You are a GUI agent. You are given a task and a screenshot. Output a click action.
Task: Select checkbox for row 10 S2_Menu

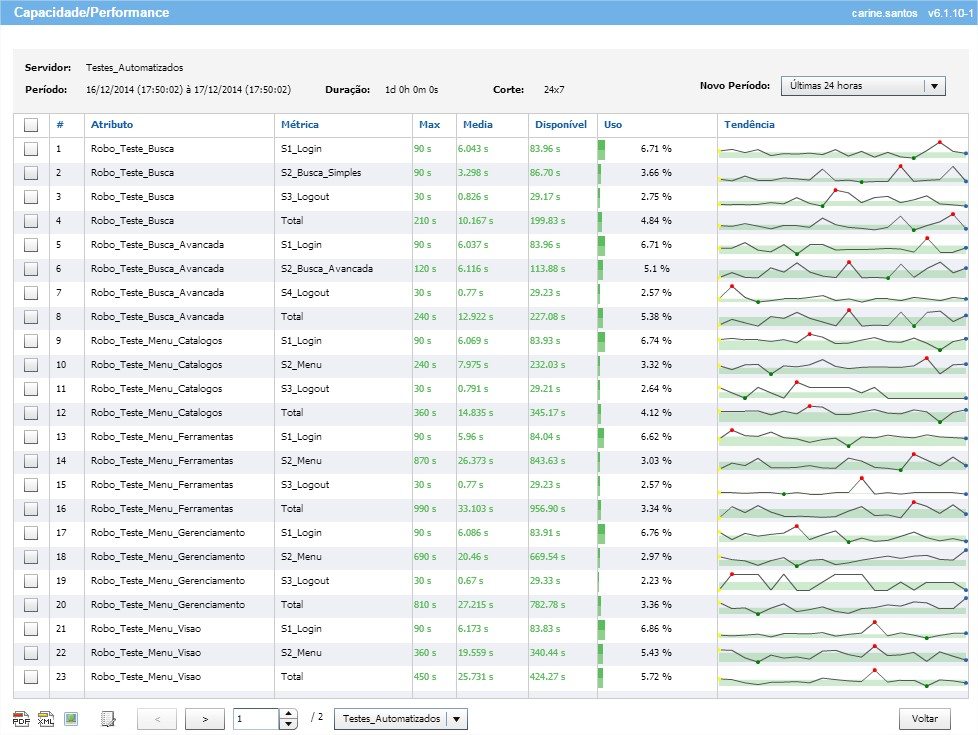(31, 365)
